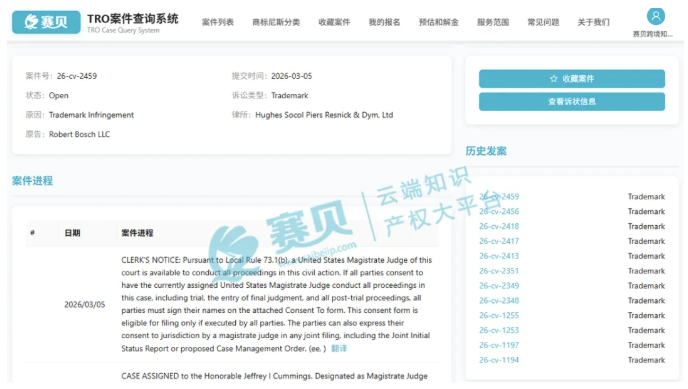Image resolution: width=688 pixels, height=389 pixels.
Task: Select the case number 26-cv-2459 in details
Action: 77,76
